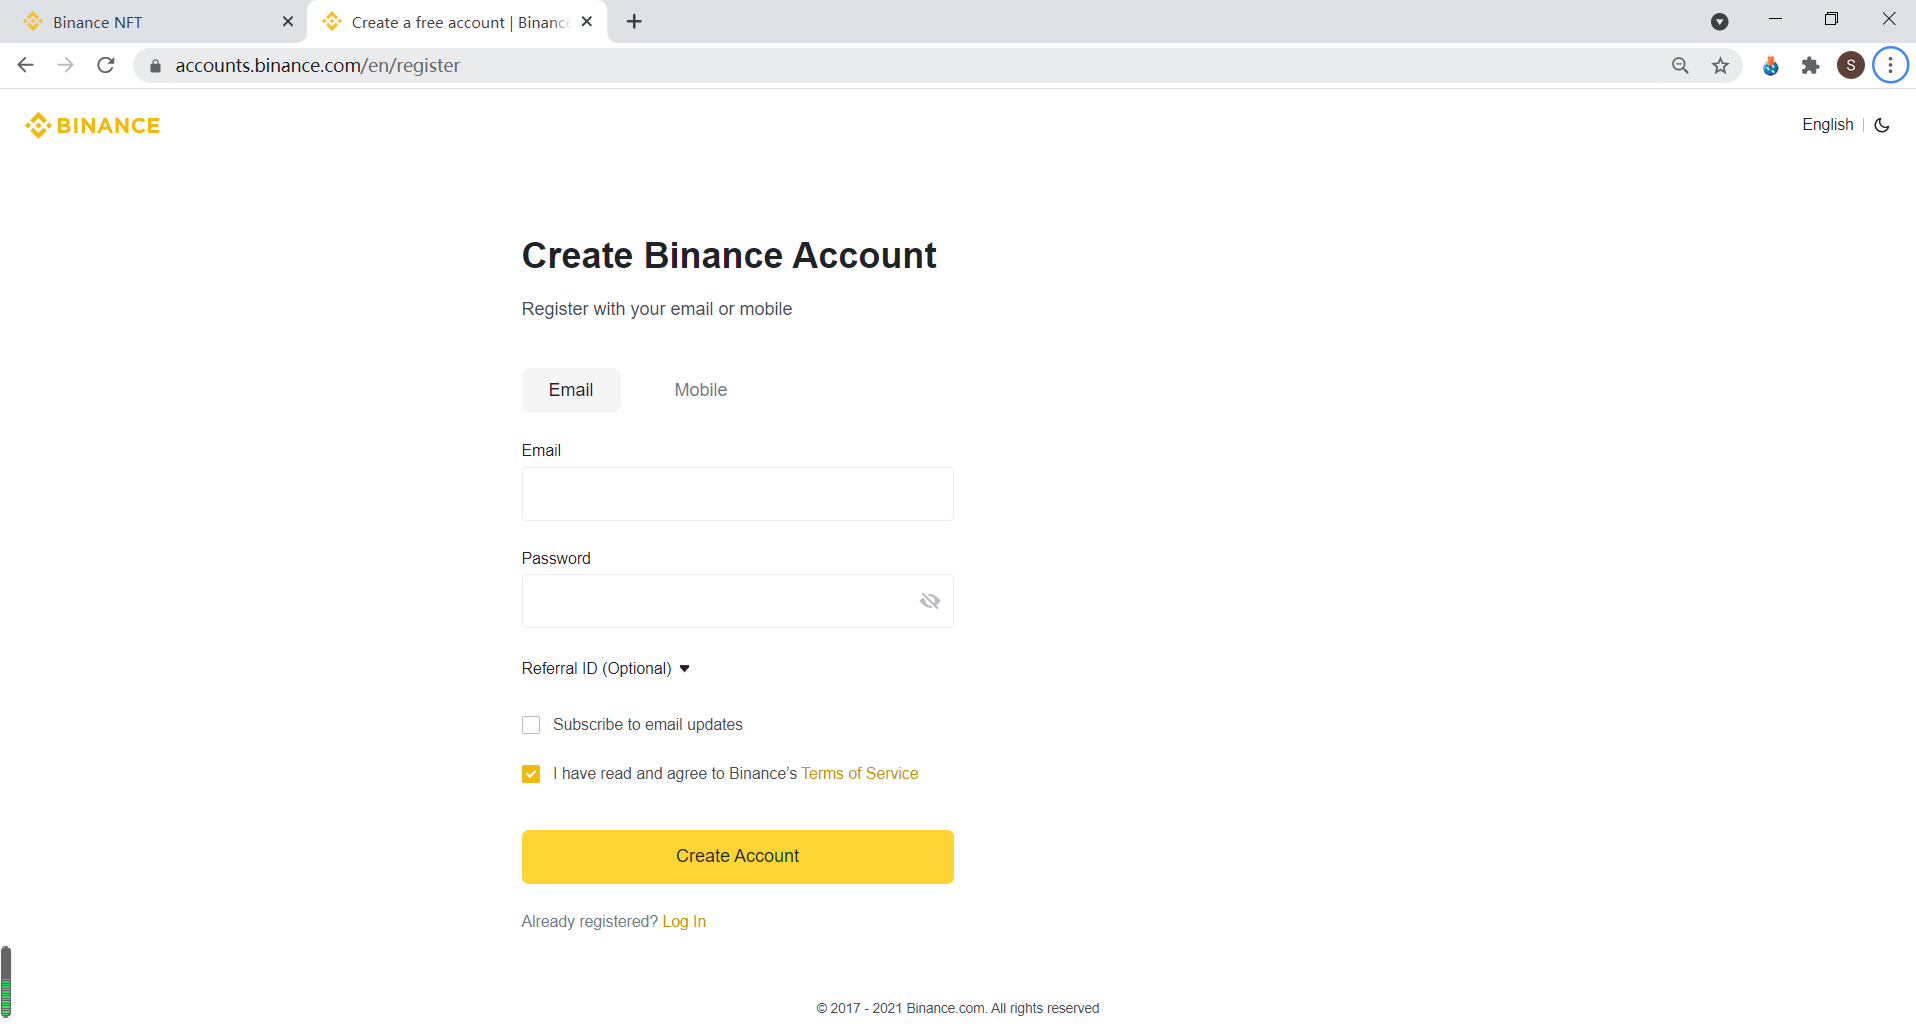The width and height of the screenshot is (1916, 1024).
Task: Select the Email registration tab
Action: 571,390
